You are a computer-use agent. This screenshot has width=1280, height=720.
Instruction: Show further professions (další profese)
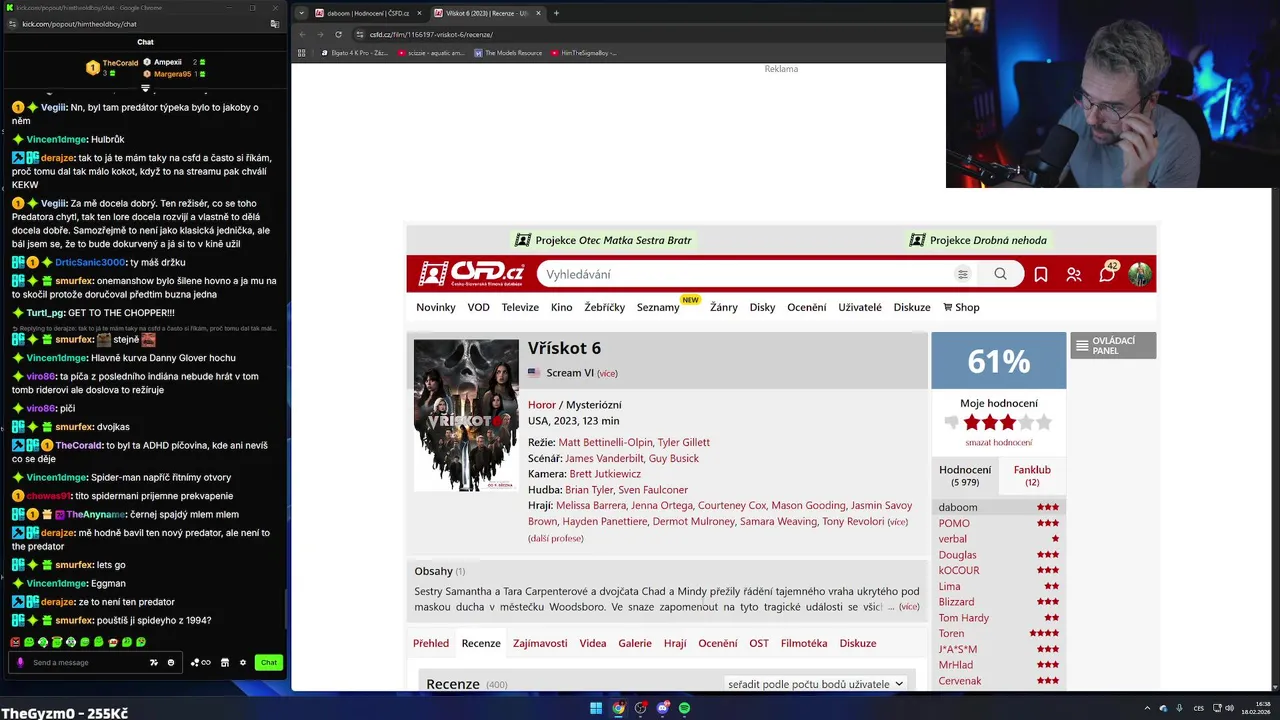click(x=555, y=538)
